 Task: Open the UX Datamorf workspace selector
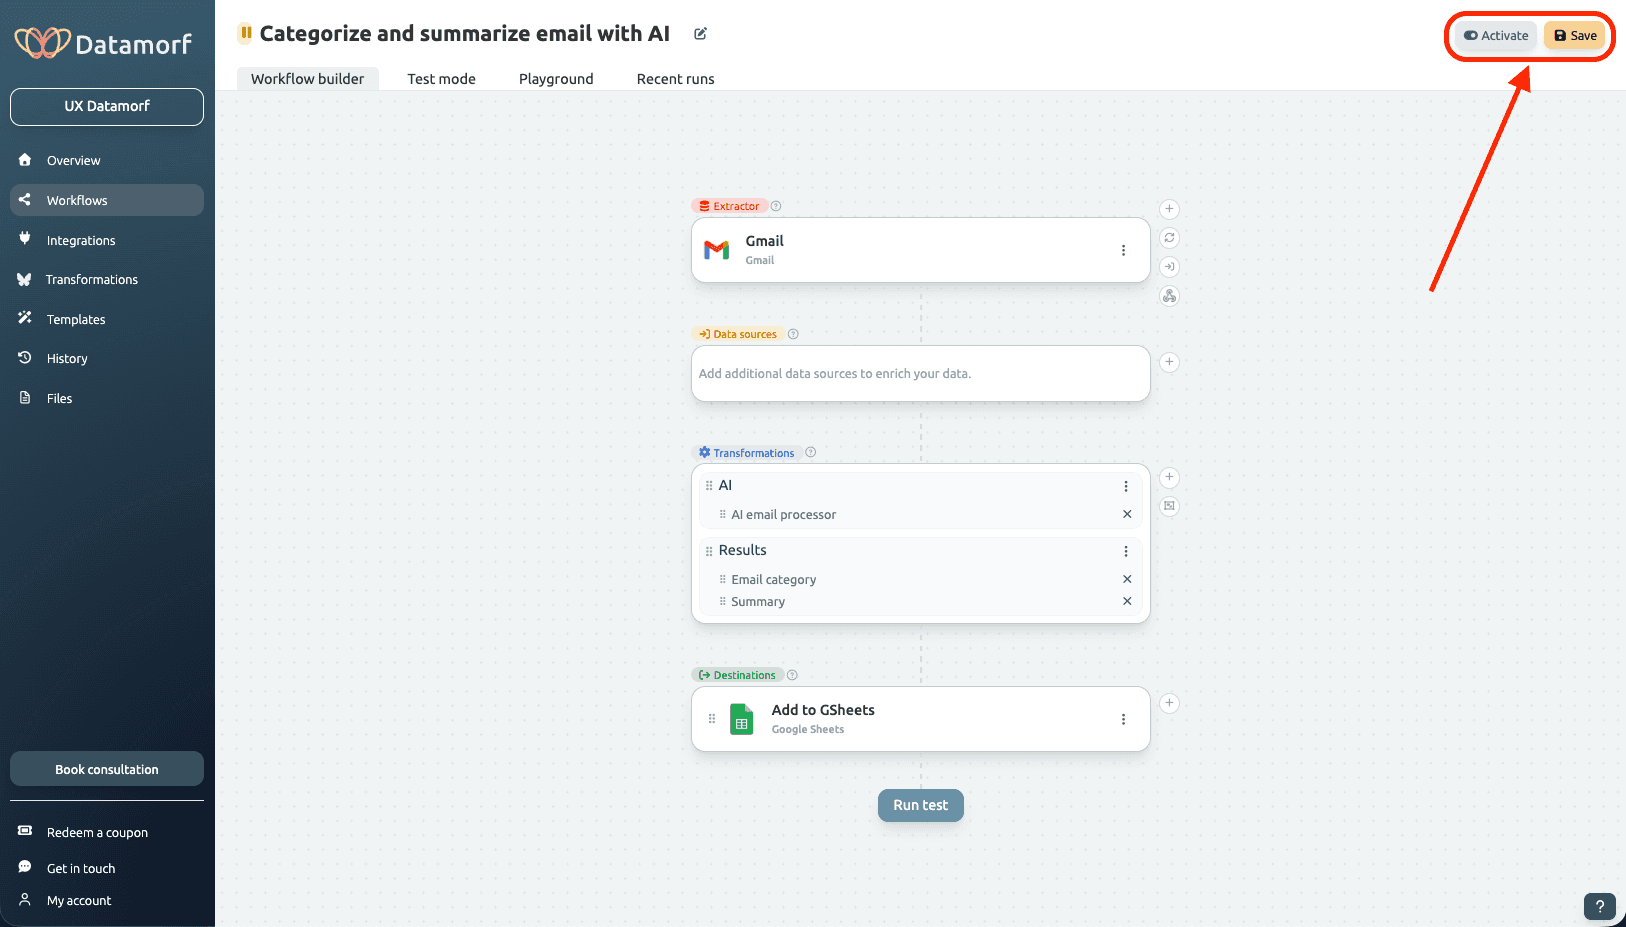[107, 107]
